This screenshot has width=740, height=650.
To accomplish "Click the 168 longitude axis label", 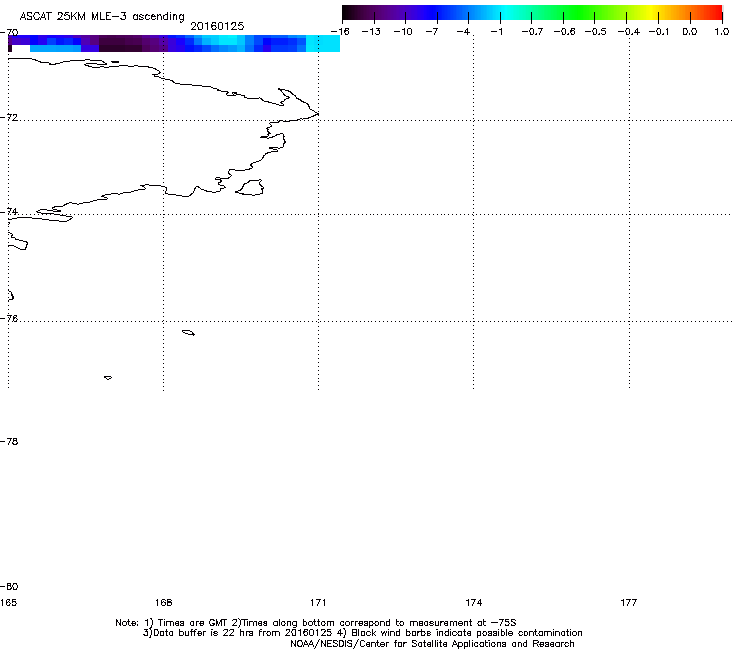I will pyautogui.click(x=163, y=602).
